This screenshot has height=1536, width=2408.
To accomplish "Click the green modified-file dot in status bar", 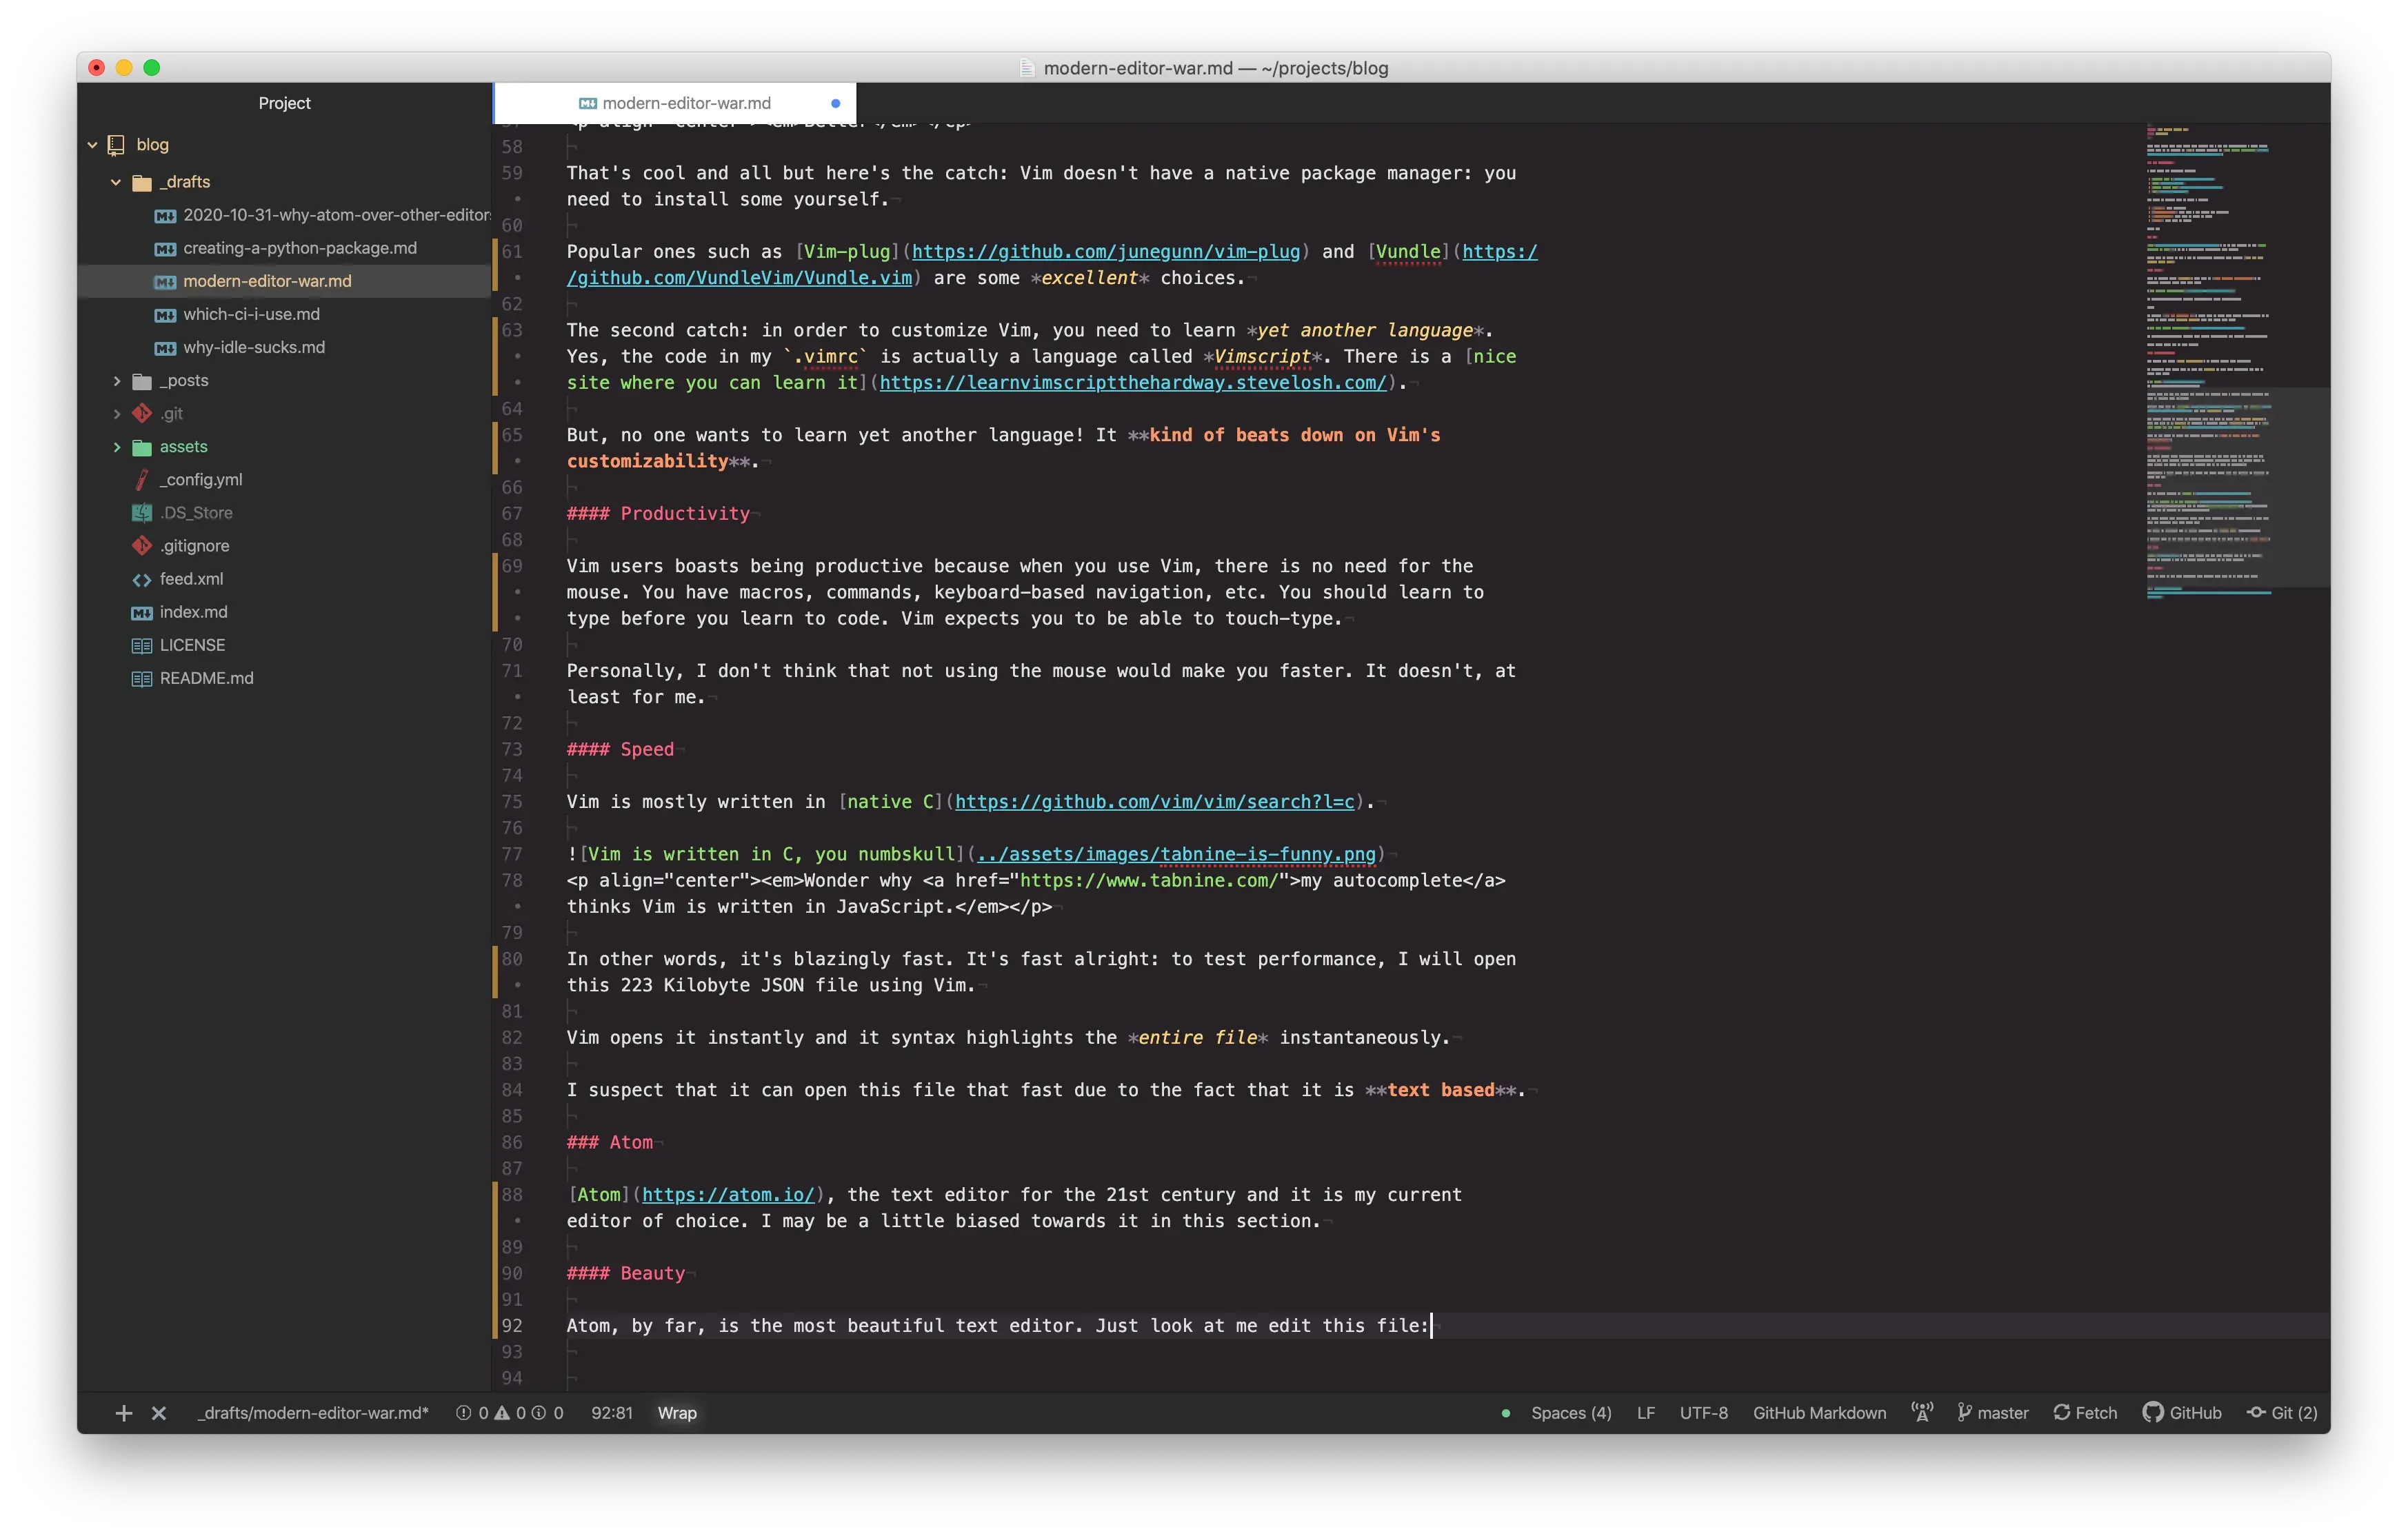I will pos(1506,1413).
